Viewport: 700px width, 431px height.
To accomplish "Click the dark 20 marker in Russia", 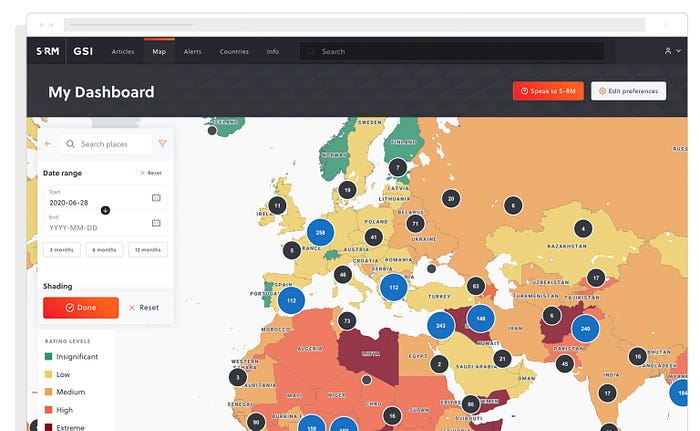I will pyautogui.click(x=451, y=198).
